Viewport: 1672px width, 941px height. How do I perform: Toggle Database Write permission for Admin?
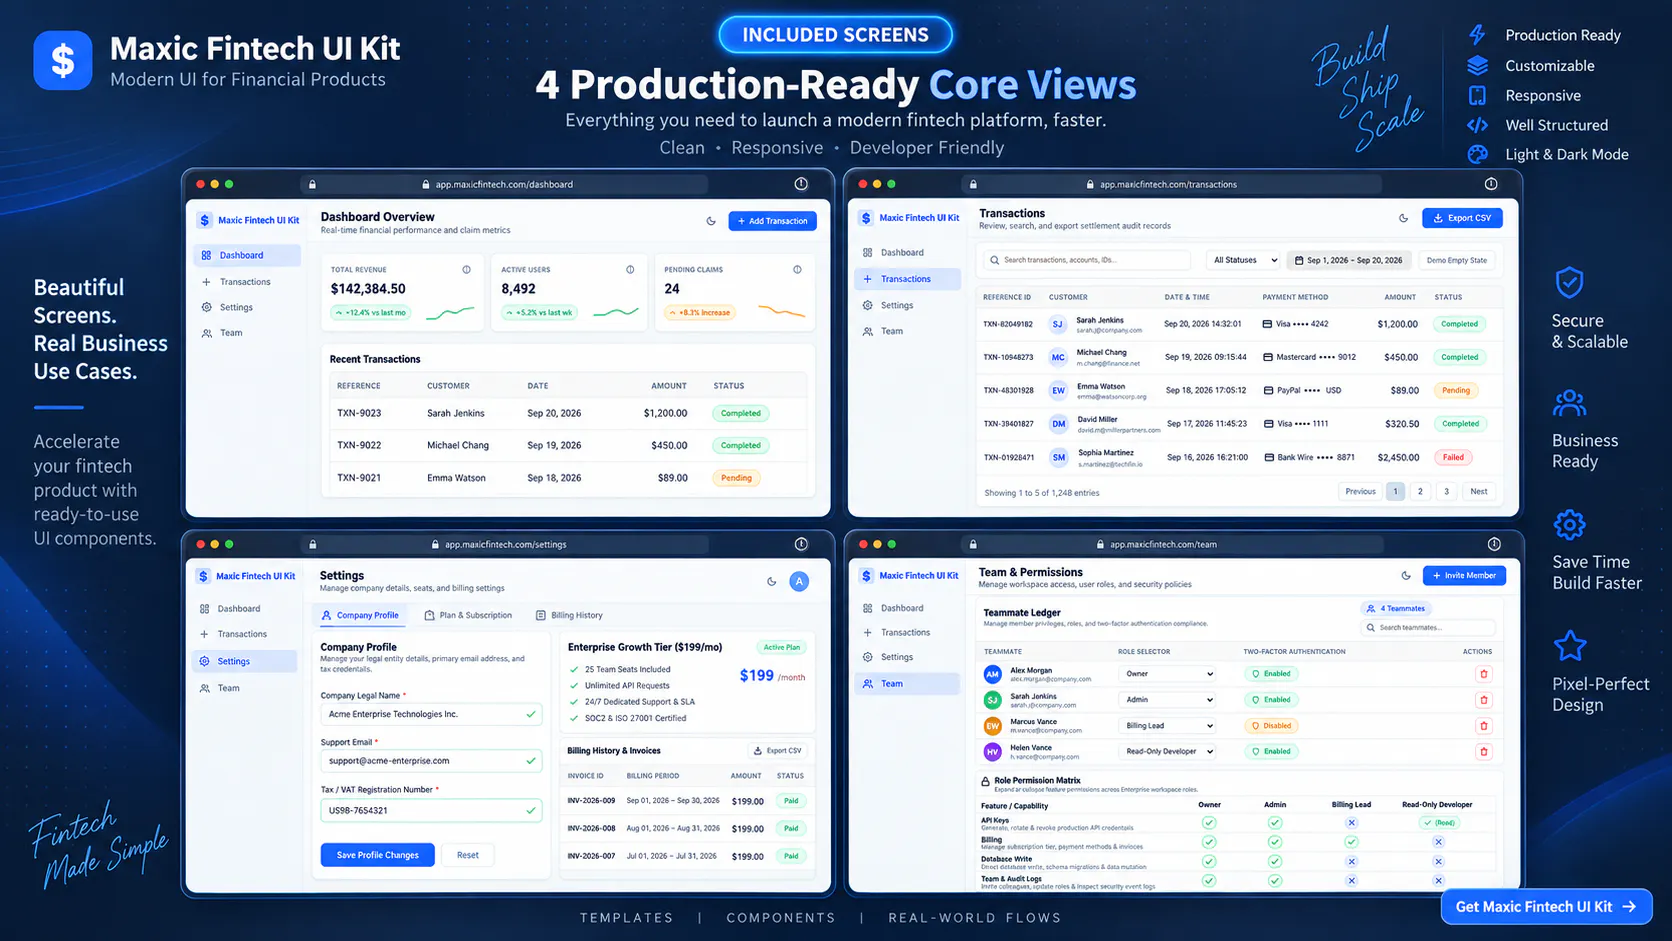click(x=1275, y=861)
